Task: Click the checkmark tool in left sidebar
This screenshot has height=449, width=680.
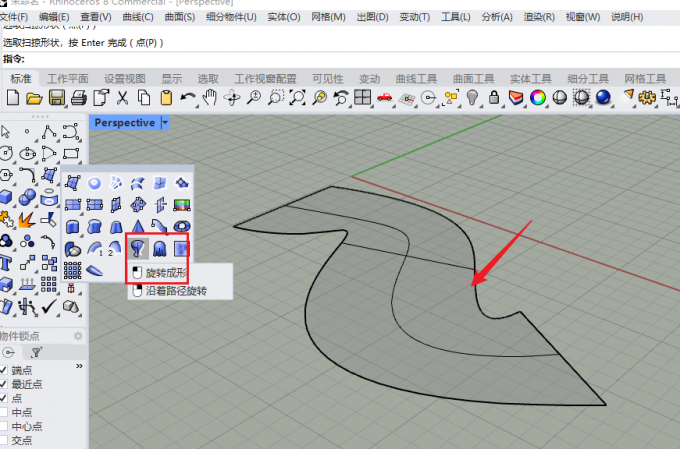Action: [49, 307]
